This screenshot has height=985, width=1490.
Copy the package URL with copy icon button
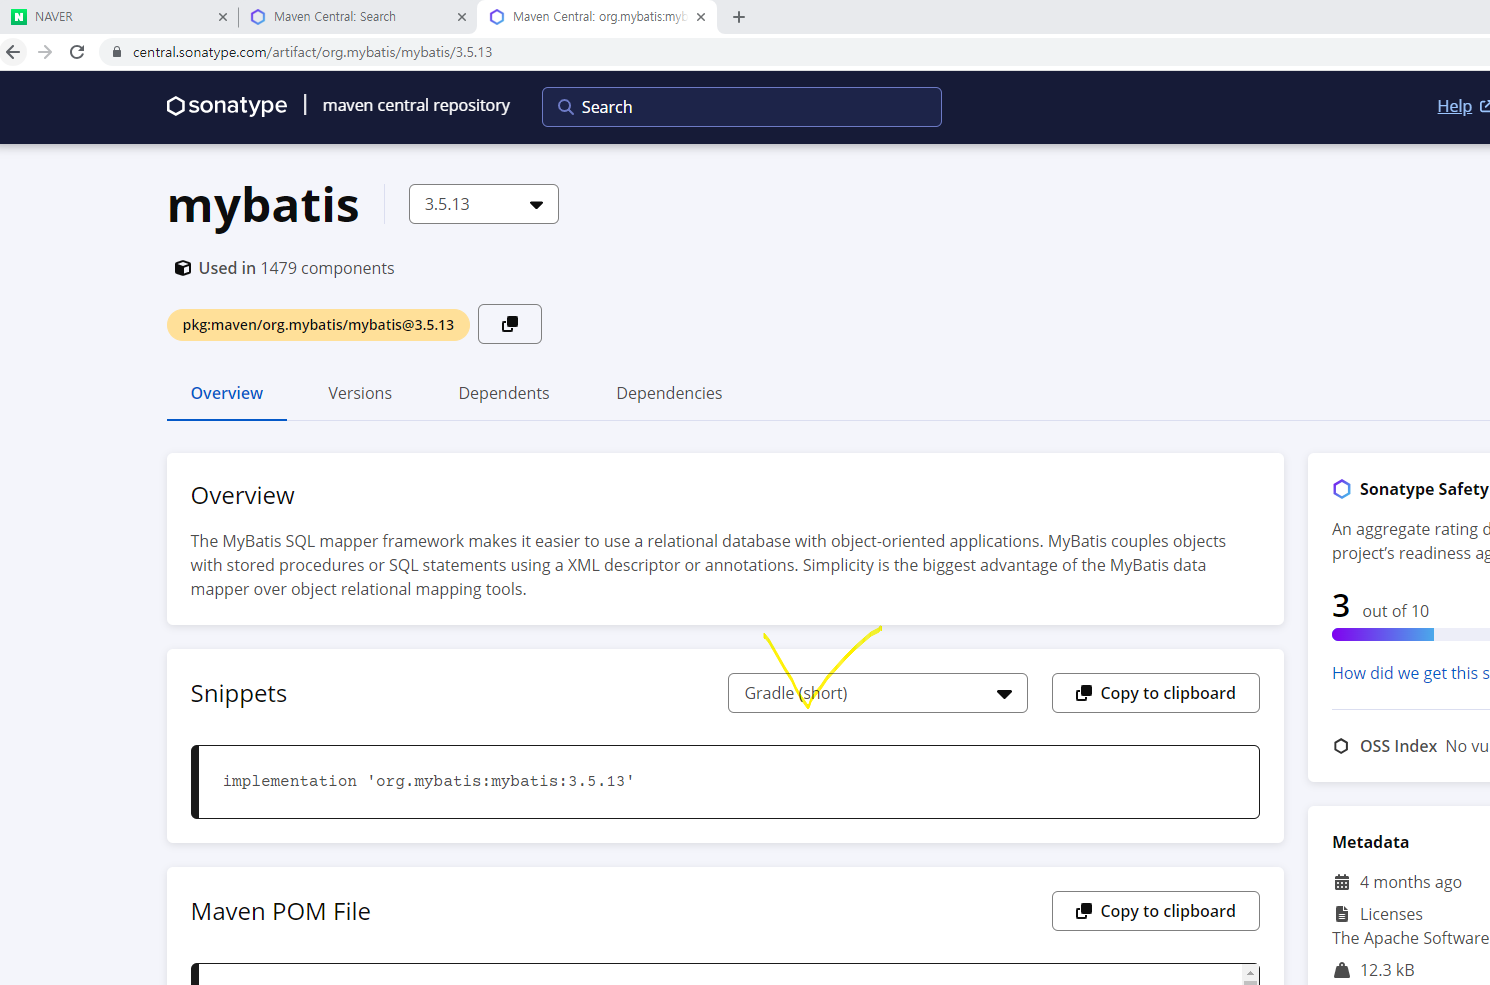pyautogui.click(x=510, y=324)
